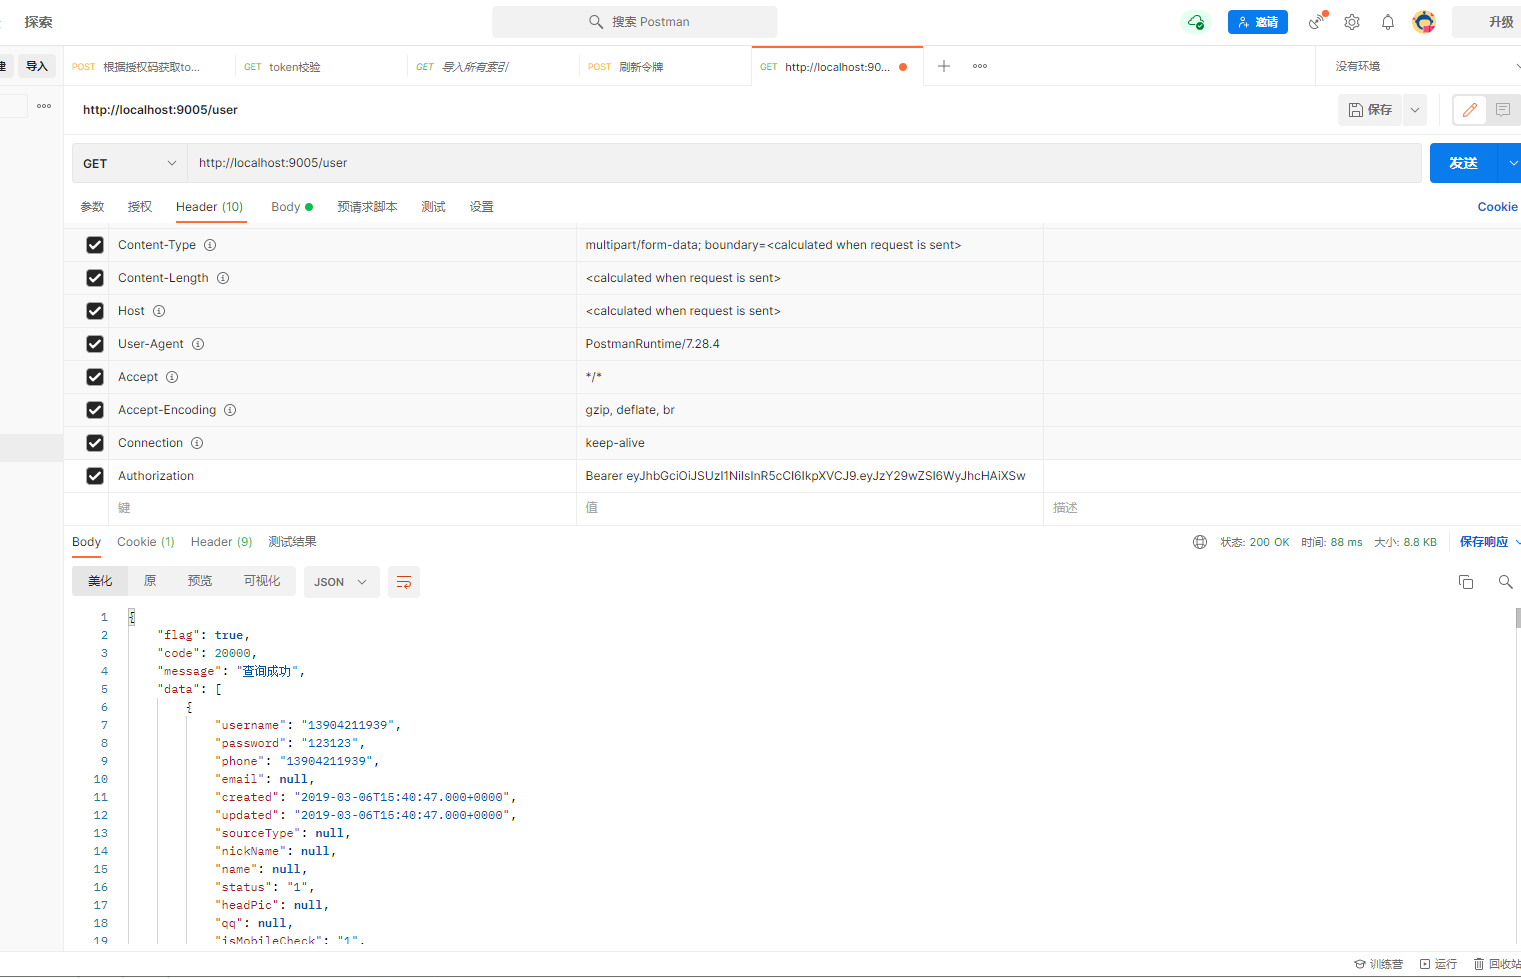Screen dimensions: 1521x979
Task: Toggle the Accept-Encoding header checkbox
Action: click(95, 410)
